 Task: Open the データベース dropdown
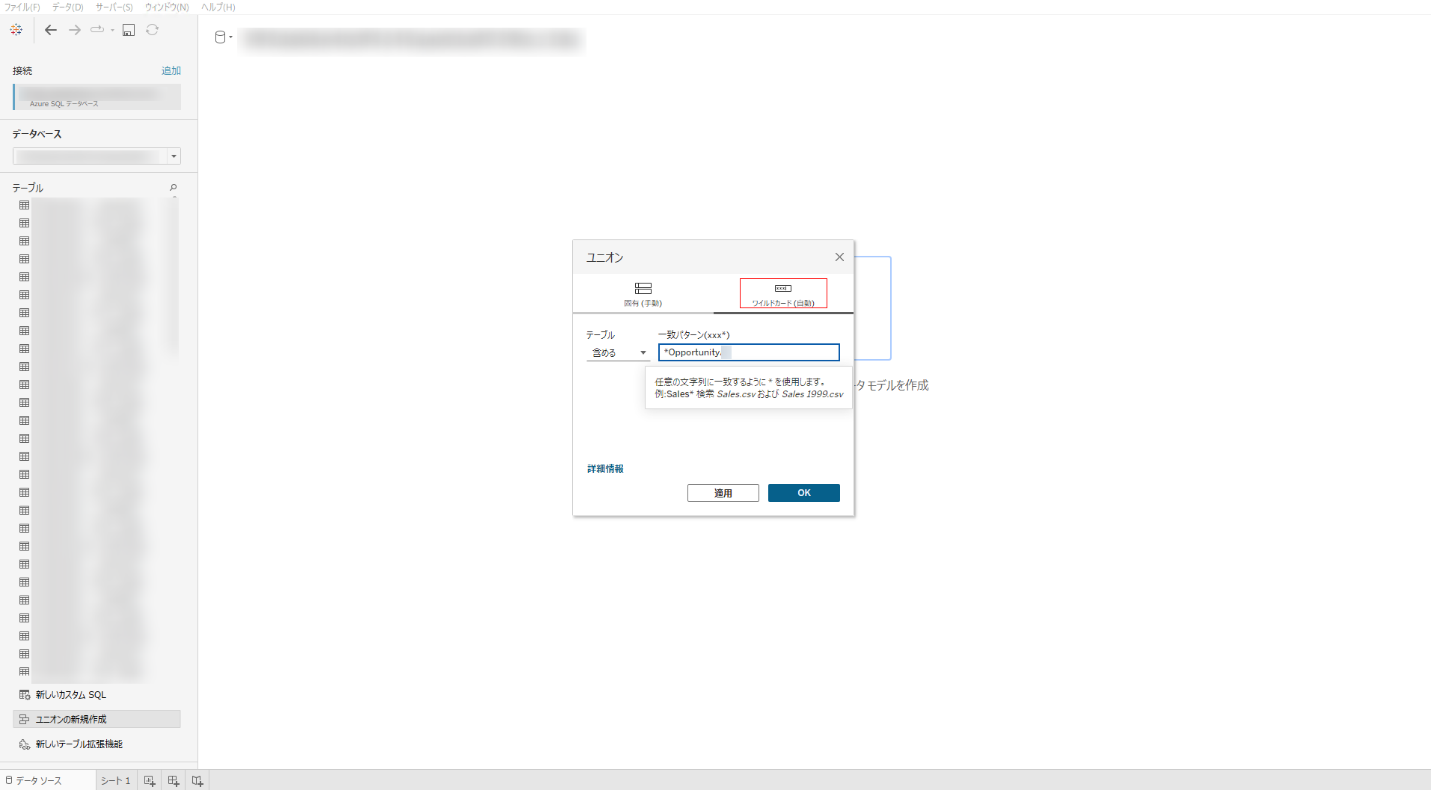coord(174,157)
